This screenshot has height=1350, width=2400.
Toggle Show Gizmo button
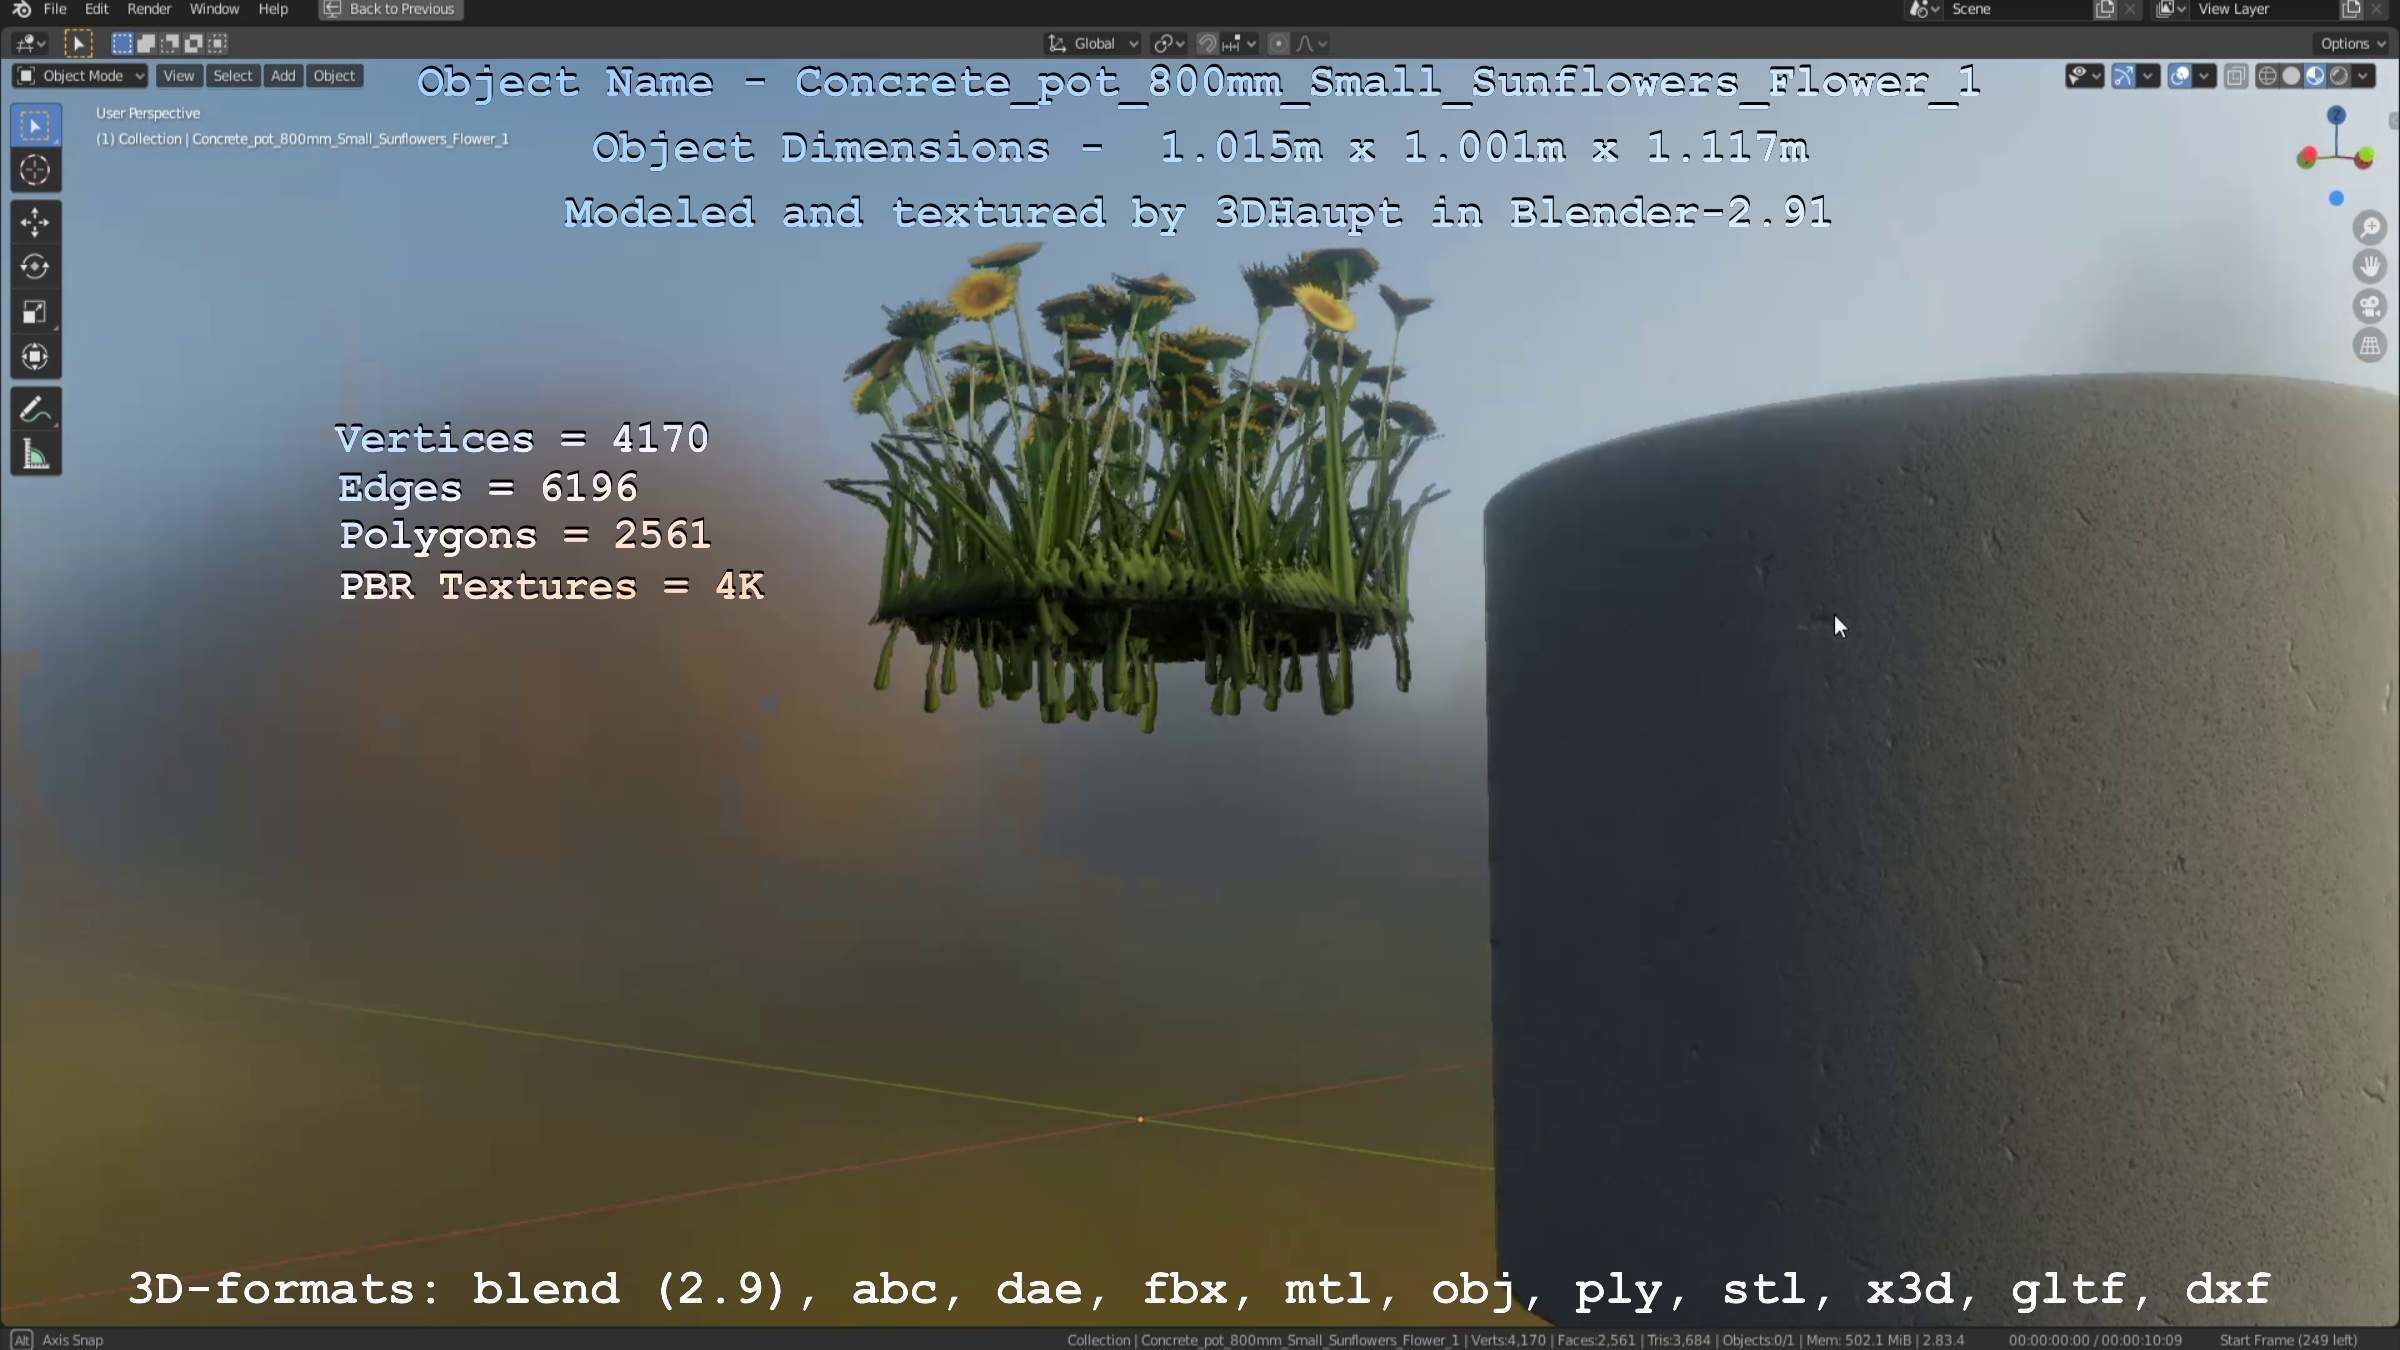pyautogui.click(x=2124, y=76)
